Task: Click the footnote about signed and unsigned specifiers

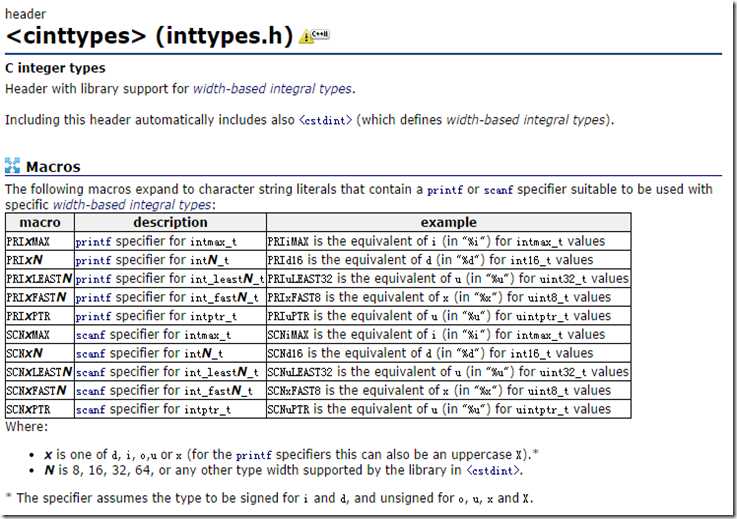Action: click(269, 498)
